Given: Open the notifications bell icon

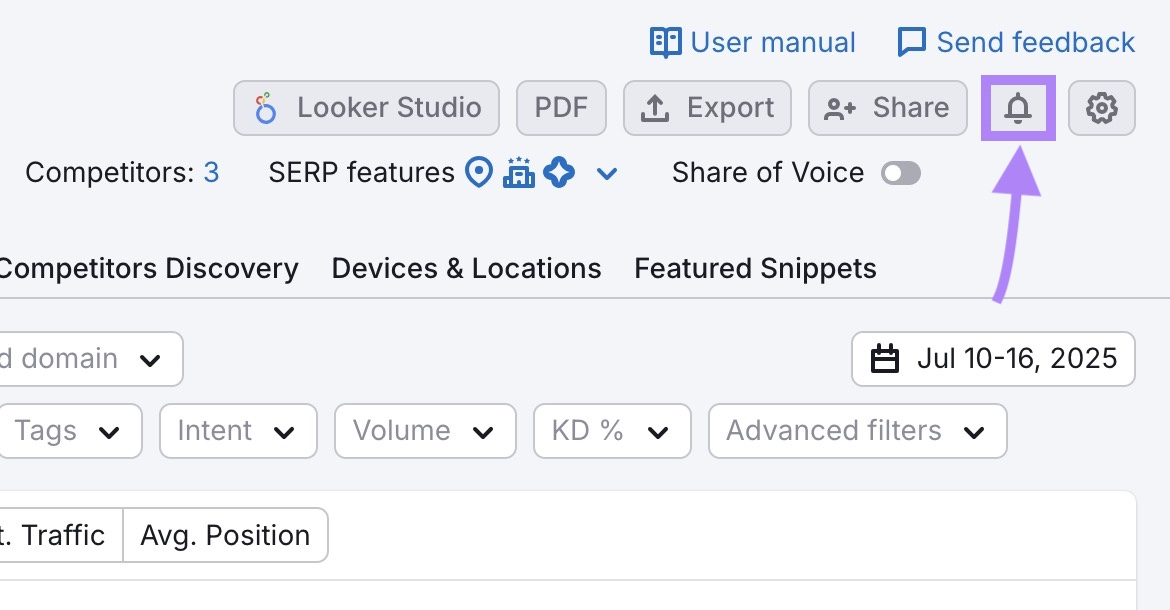Looking at the screenshot, I should (x=1018, y=108).
